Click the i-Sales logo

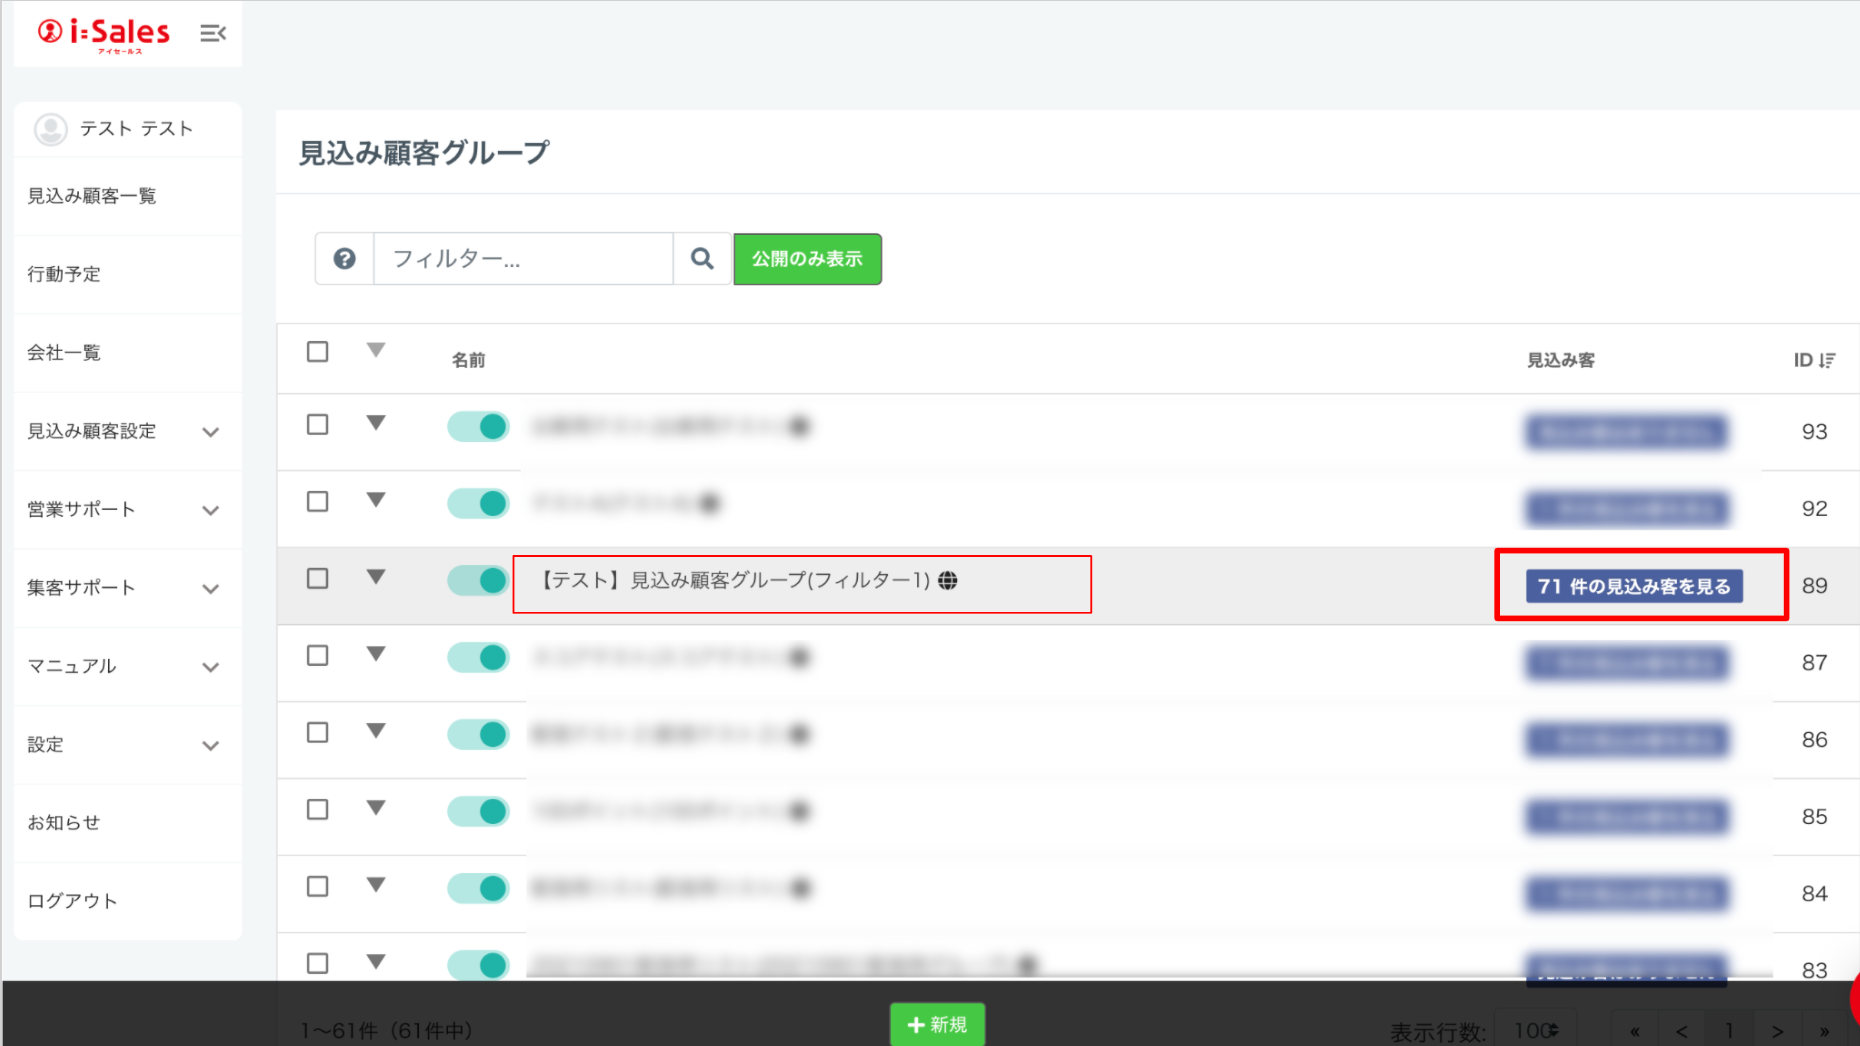[104, 34]
